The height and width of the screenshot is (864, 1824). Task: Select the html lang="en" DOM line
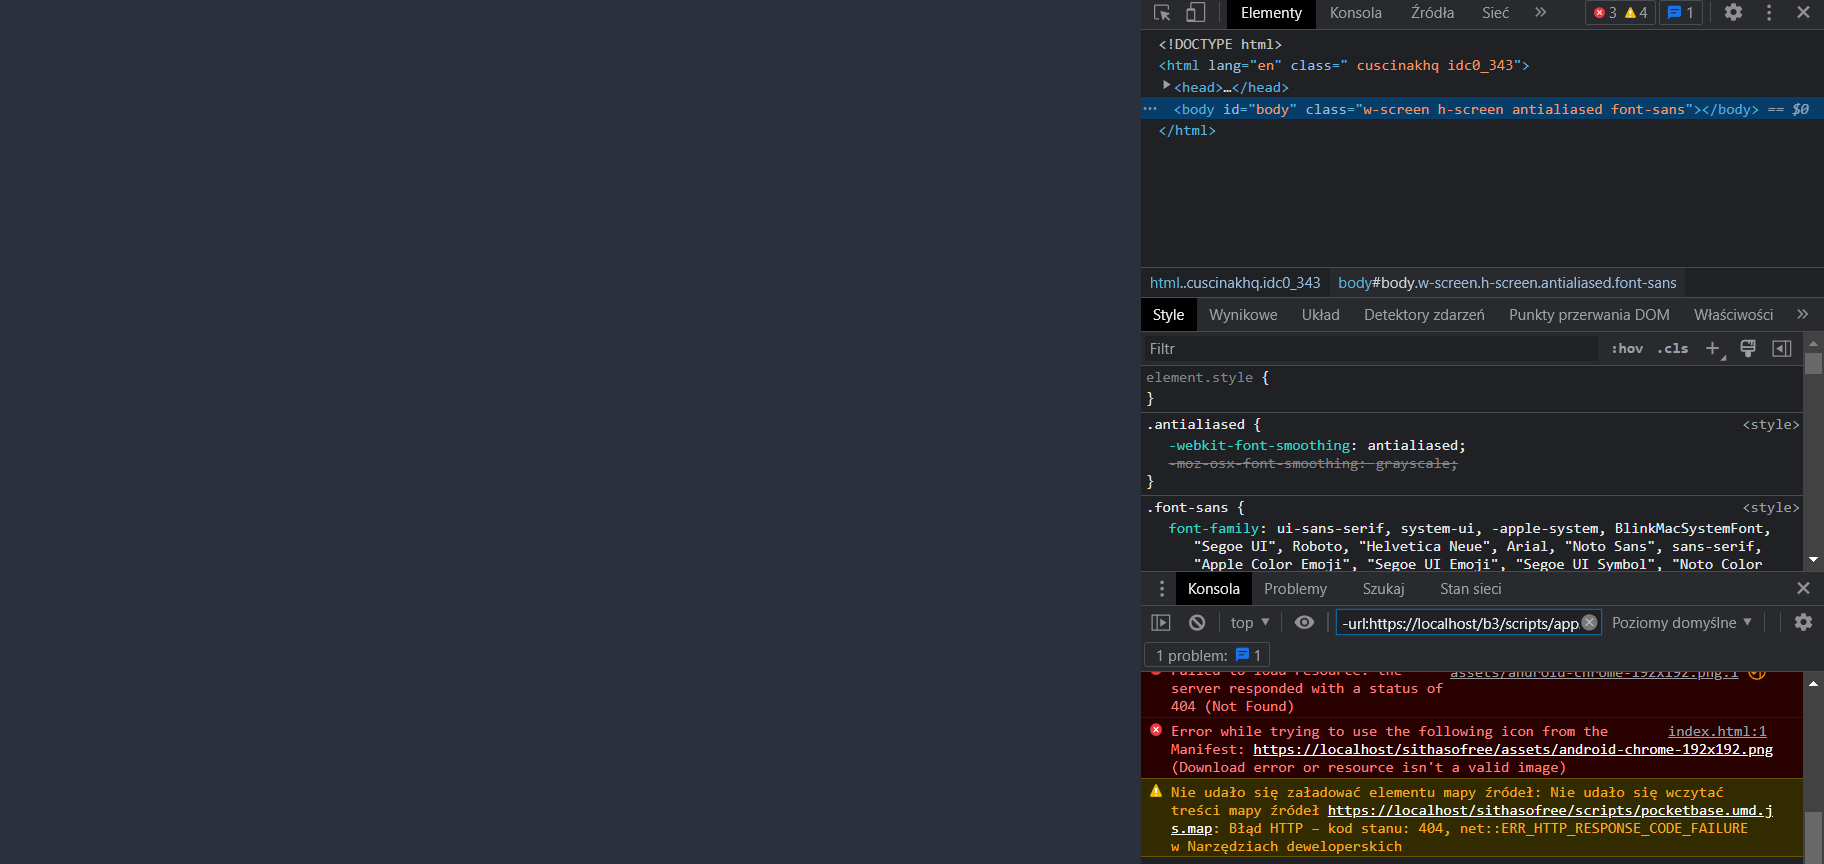coord(1343,65)
